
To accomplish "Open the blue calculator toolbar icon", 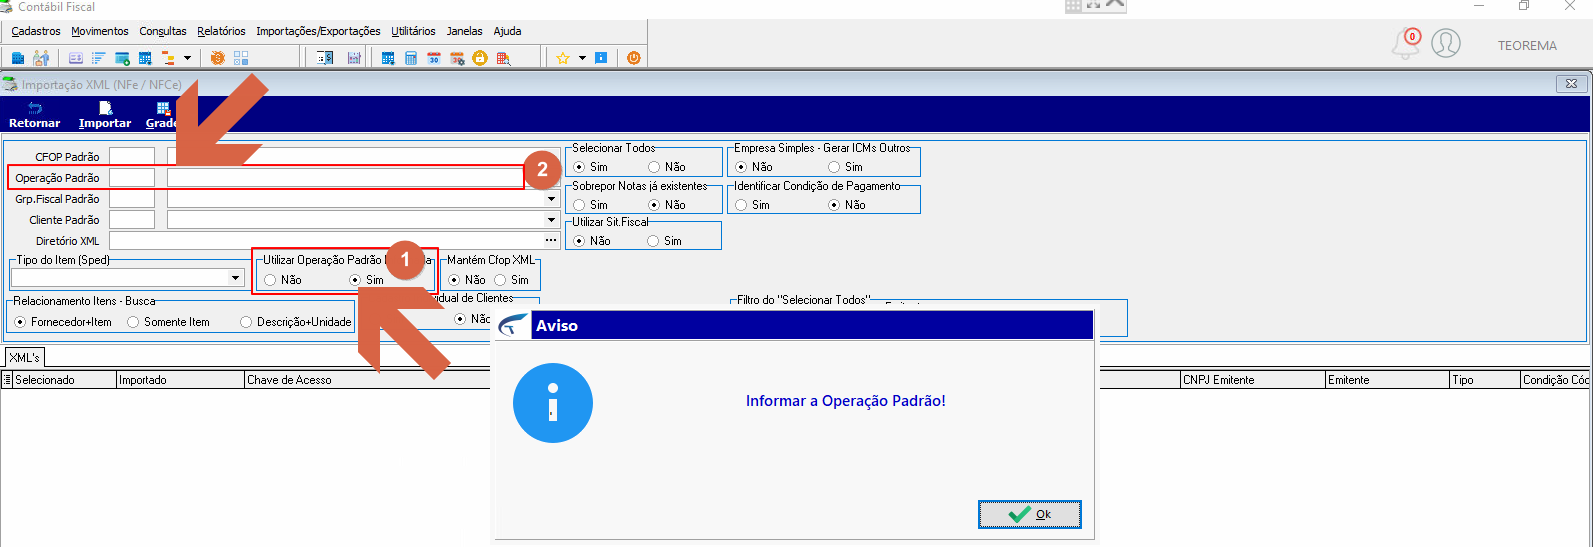I will 411,58.
